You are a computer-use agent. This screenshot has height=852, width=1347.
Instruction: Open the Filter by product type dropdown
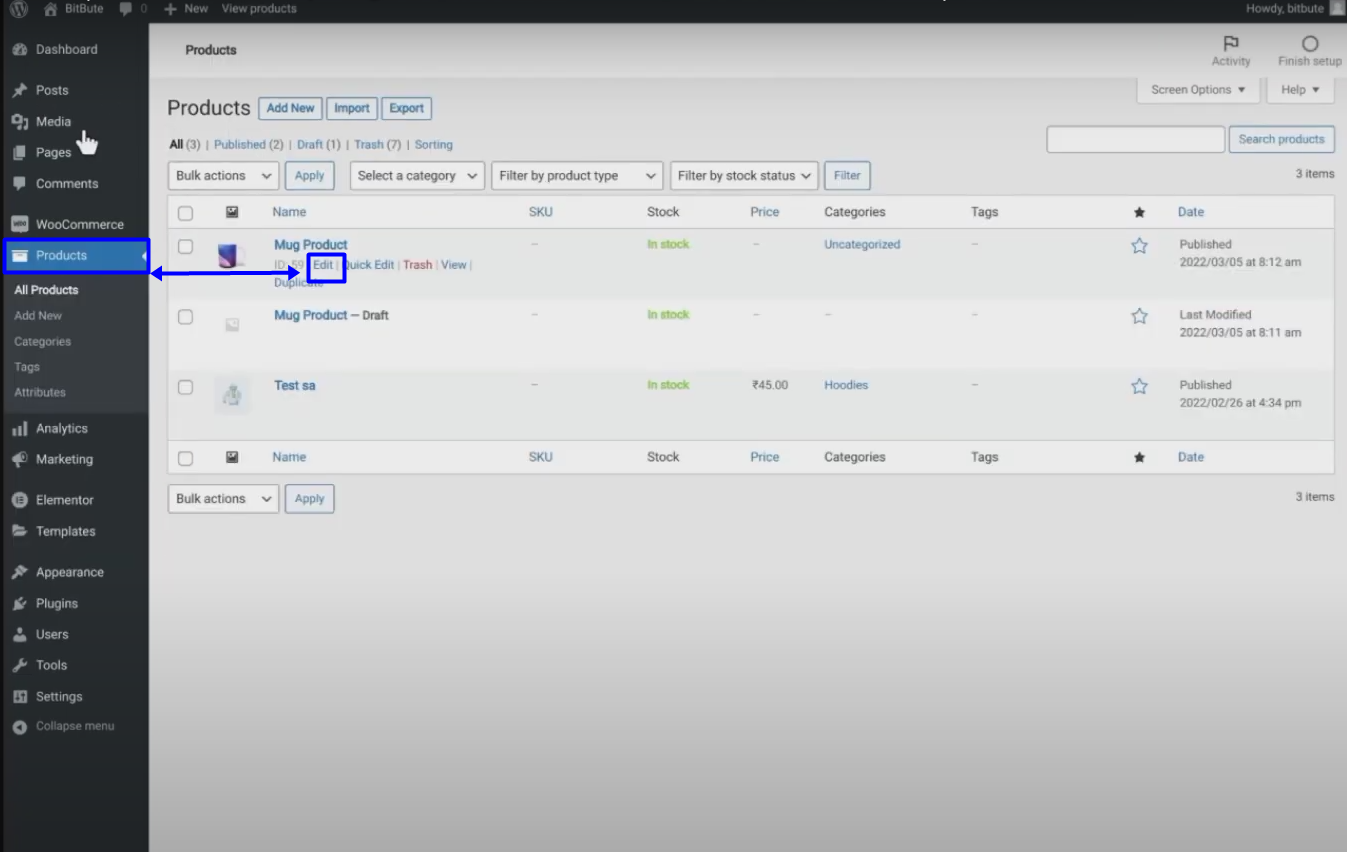(x=577, y=175)
